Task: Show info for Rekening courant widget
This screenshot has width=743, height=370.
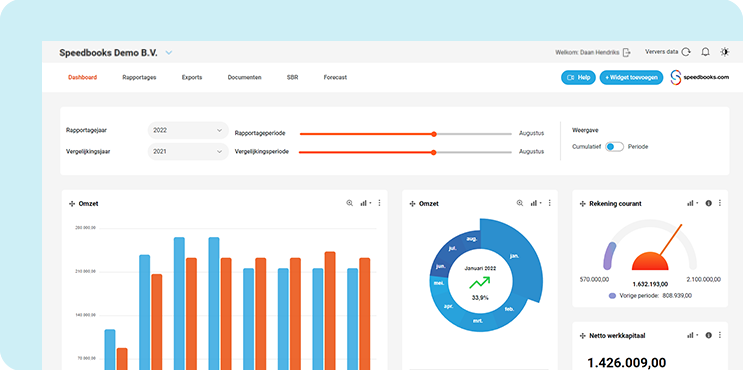Action: coord(708,203)
